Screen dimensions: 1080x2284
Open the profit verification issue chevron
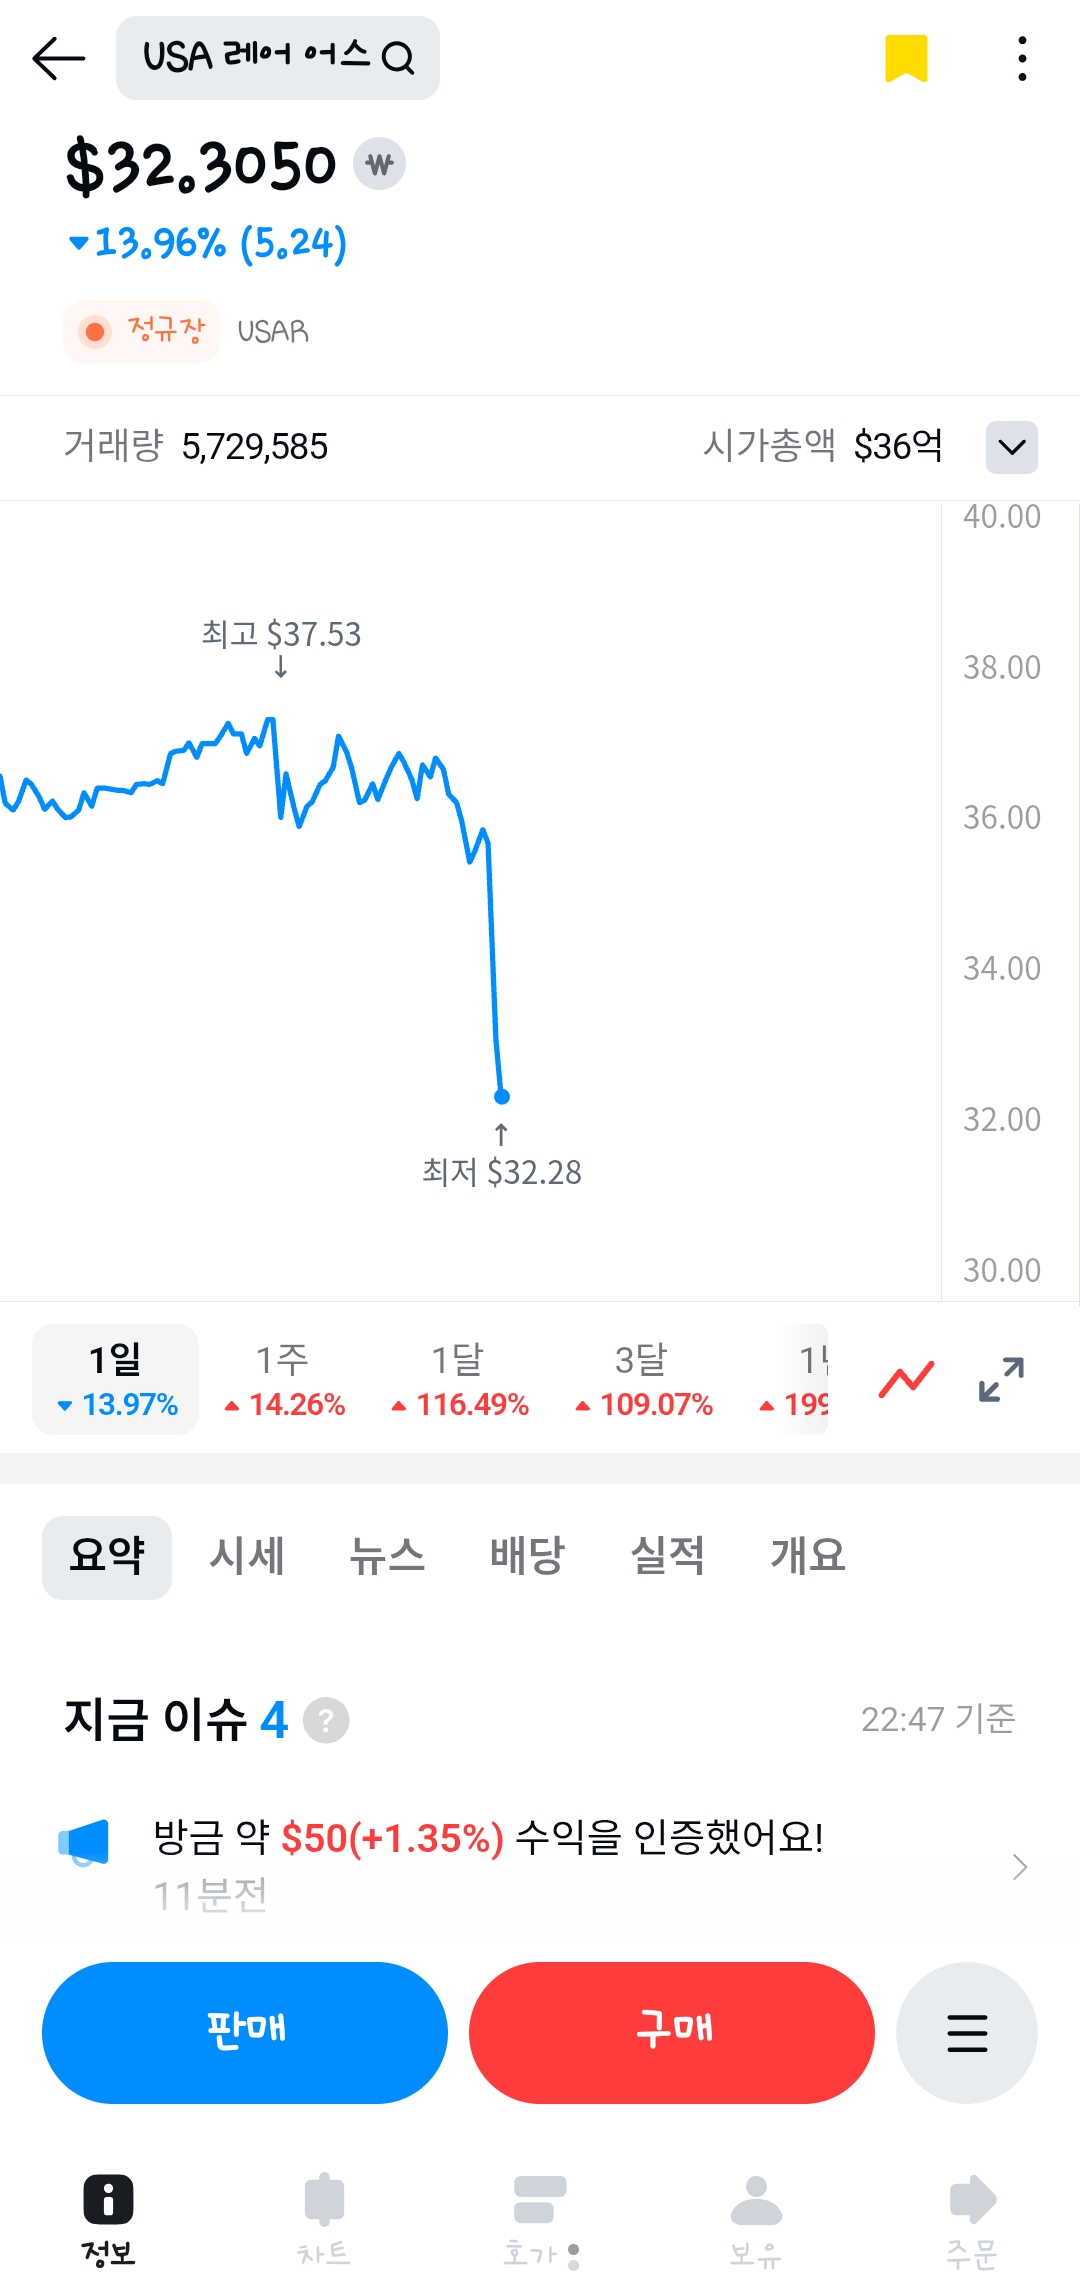[1019, 1866]
